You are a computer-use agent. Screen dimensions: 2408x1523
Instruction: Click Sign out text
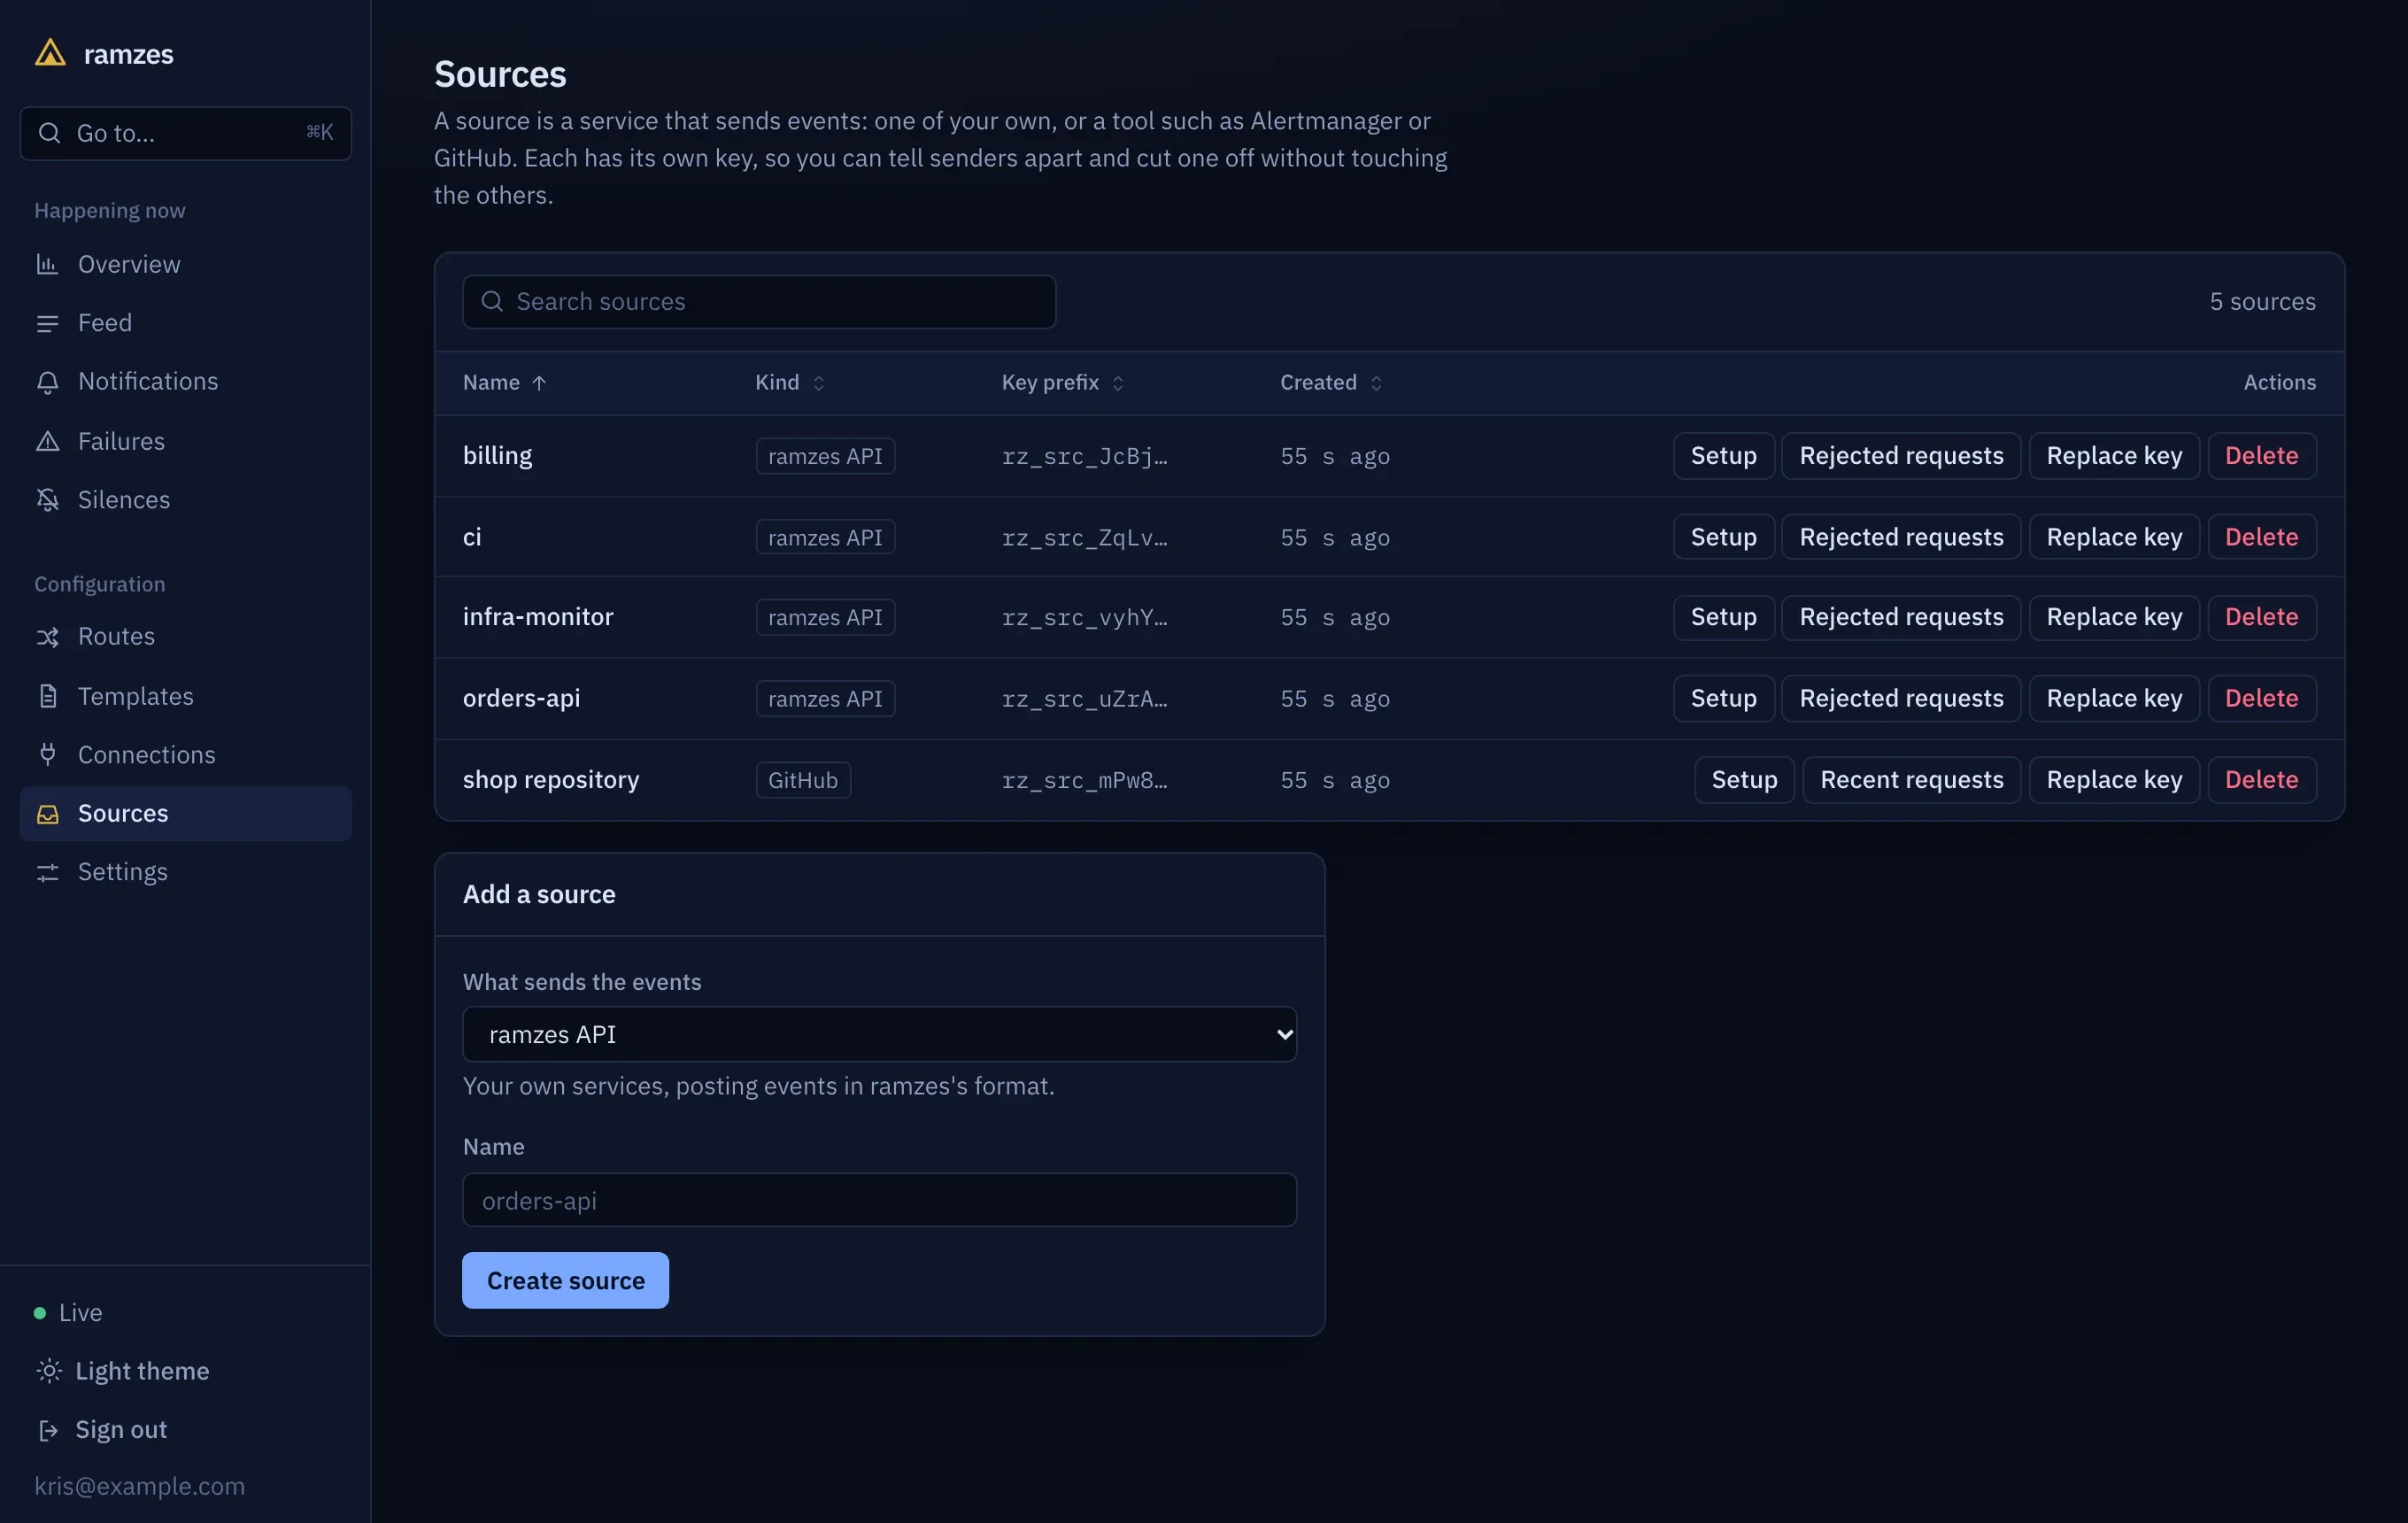pyautogui.click(x=121, y=1430)
